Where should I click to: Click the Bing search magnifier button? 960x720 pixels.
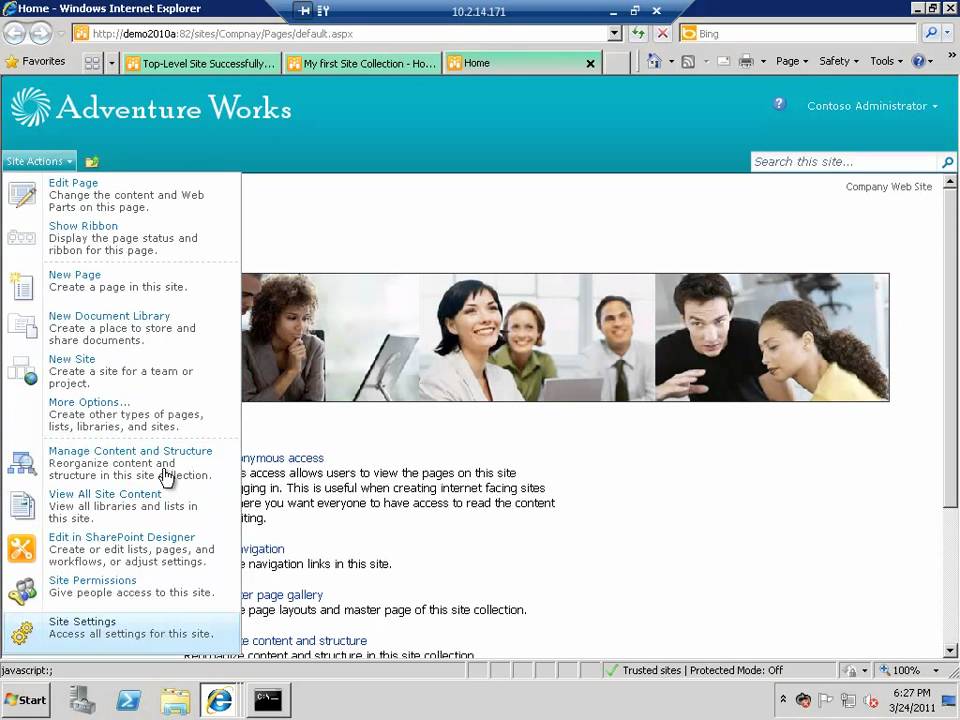pos(931,33)
